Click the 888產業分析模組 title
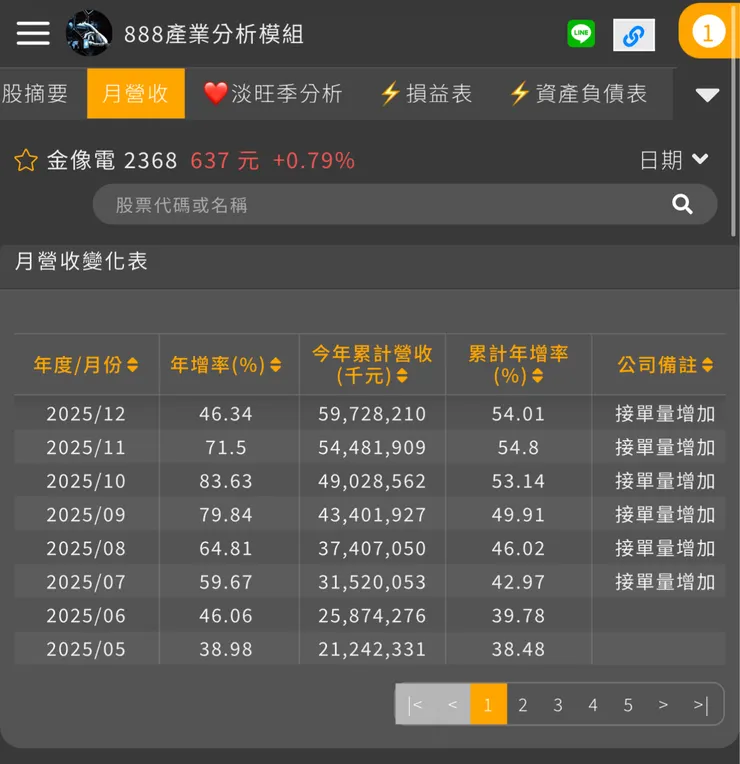 [x=214, y=34]
